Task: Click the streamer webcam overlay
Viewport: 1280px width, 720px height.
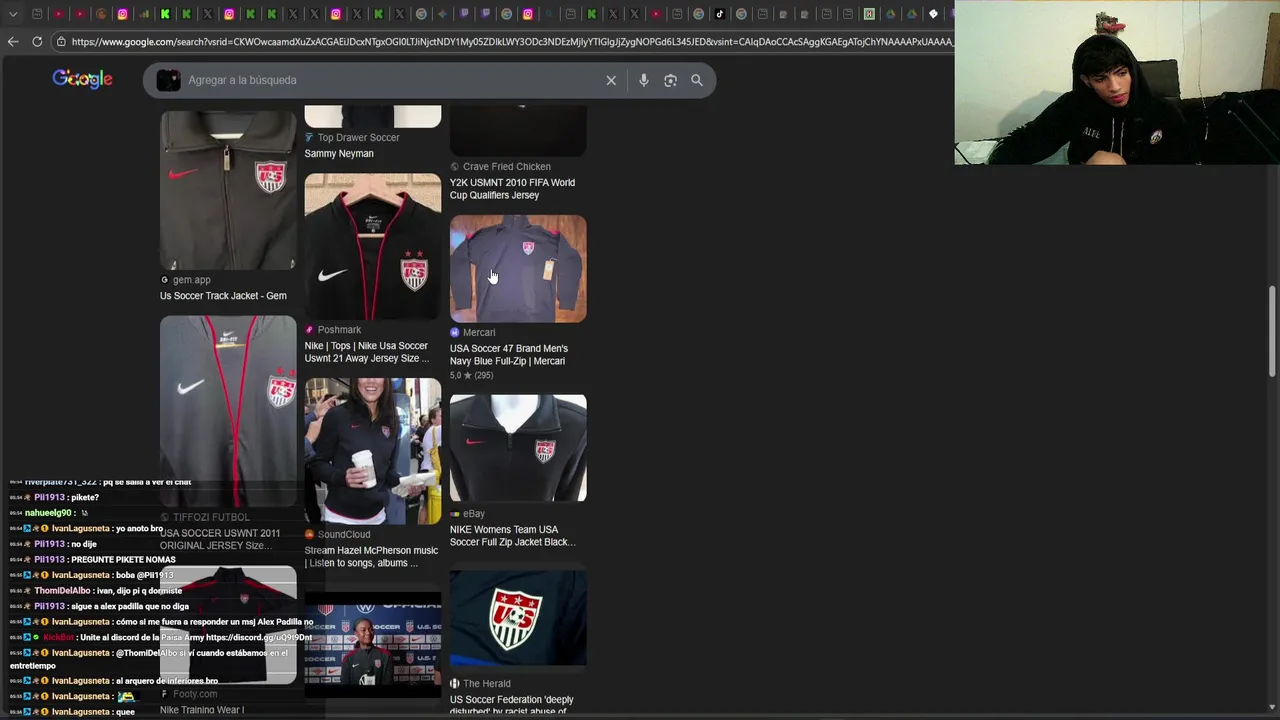Action: click(x=1117, y=82)
